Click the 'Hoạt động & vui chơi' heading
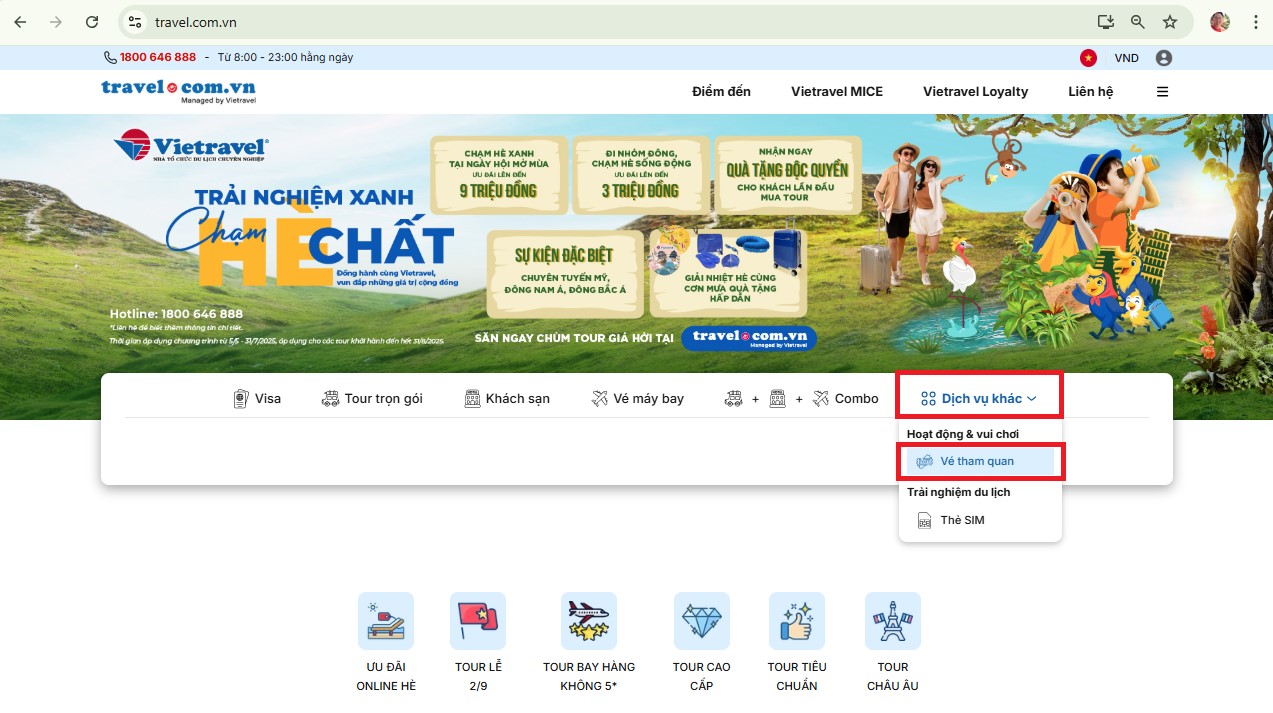 (963, 434)
